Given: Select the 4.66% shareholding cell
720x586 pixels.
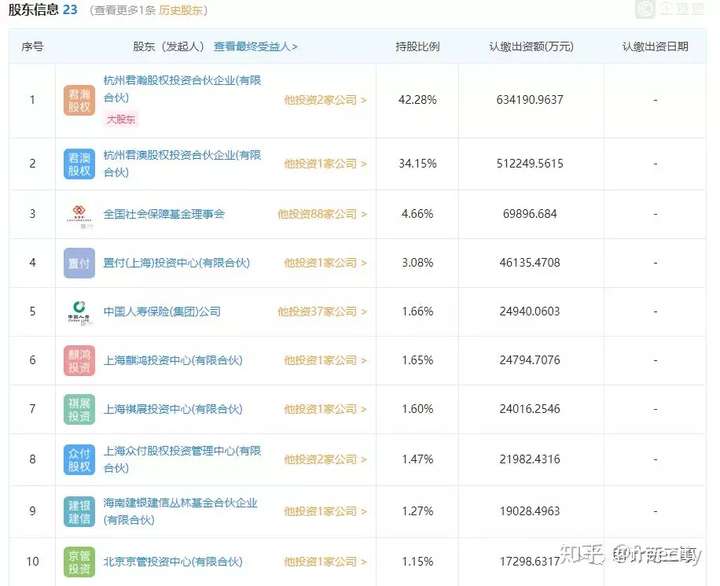Looking at the screenshot, I should [x=417, y=214].
